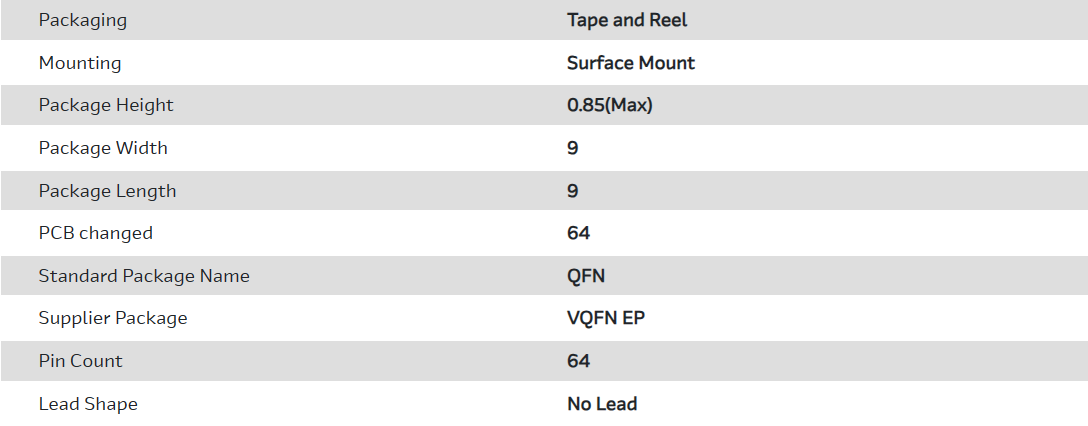
Task: Click the Pin Count label
Action: pyautogui.click(x=81, y=361)
